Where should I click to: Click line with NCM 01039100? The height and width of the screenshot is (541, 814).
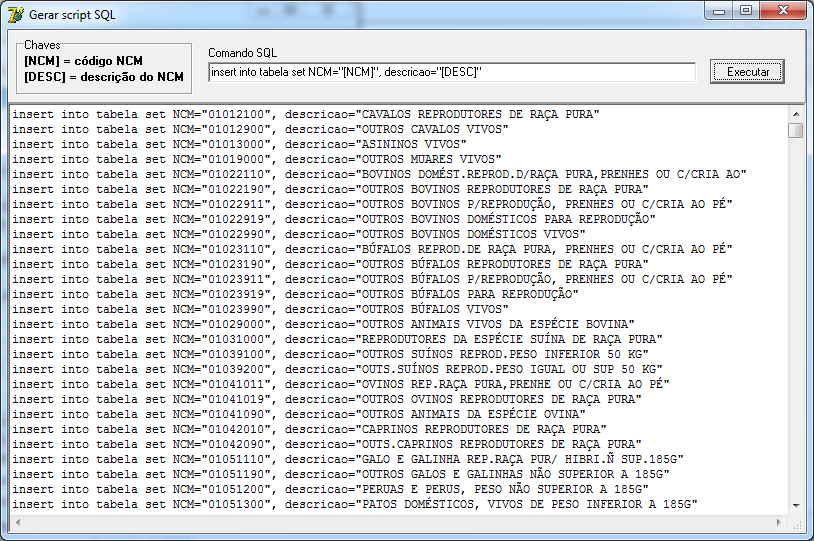[x=330, y=355]
